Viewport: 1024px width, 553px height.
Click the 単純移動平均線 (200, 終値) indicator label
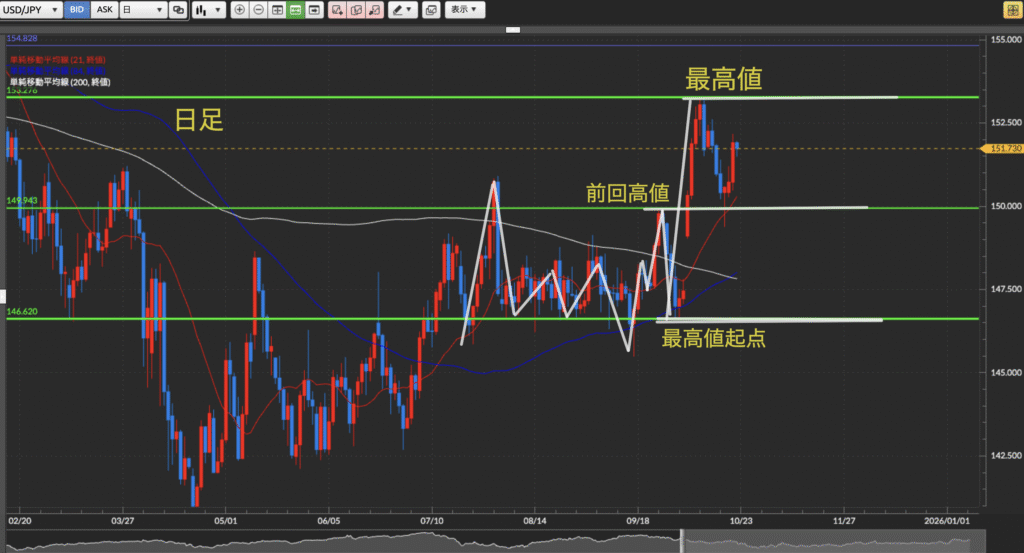pyautogui.click(x=58, y=82)
